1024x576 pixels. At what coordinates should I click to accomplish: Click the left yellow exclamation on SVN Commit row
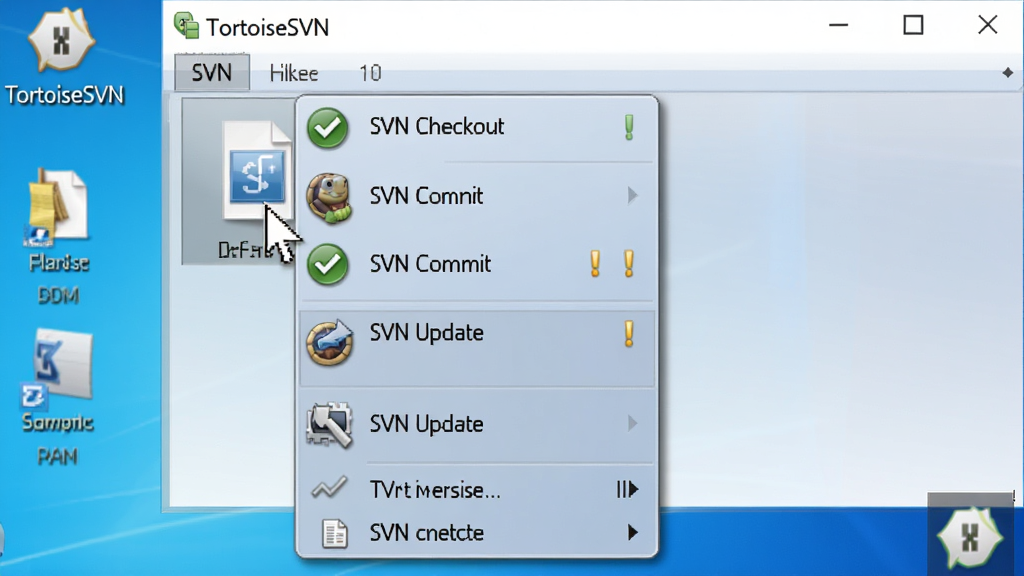pos(595,264)
